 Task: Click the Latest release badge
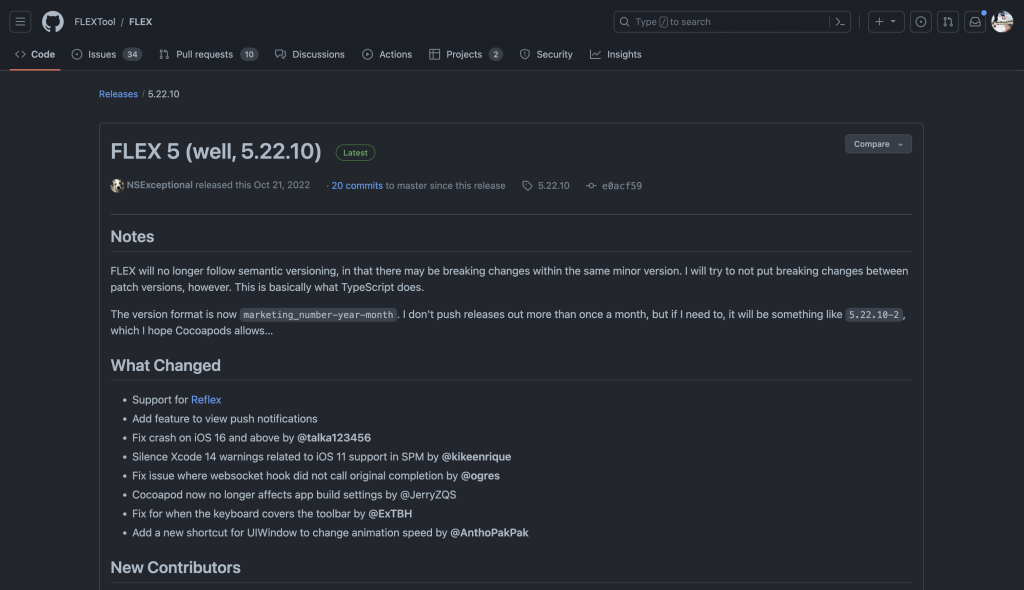(x=355, y=152)
